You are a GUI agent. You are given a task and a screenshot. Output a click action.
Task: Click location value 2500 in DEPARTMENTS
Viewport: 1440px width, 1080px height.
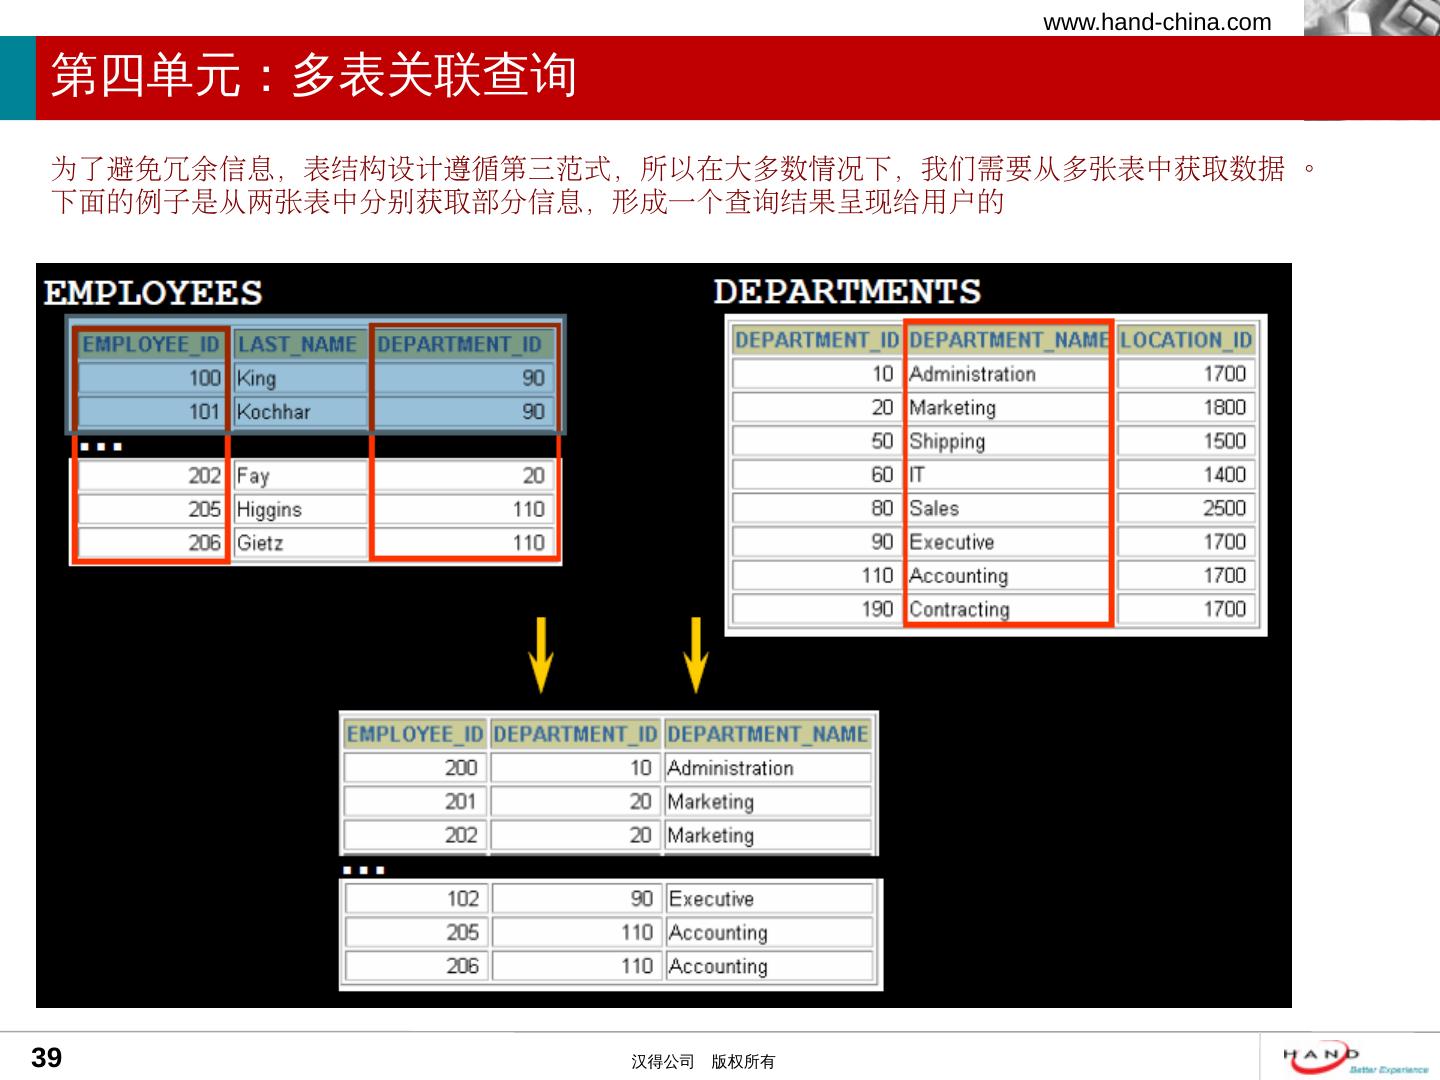(1184, 508)
